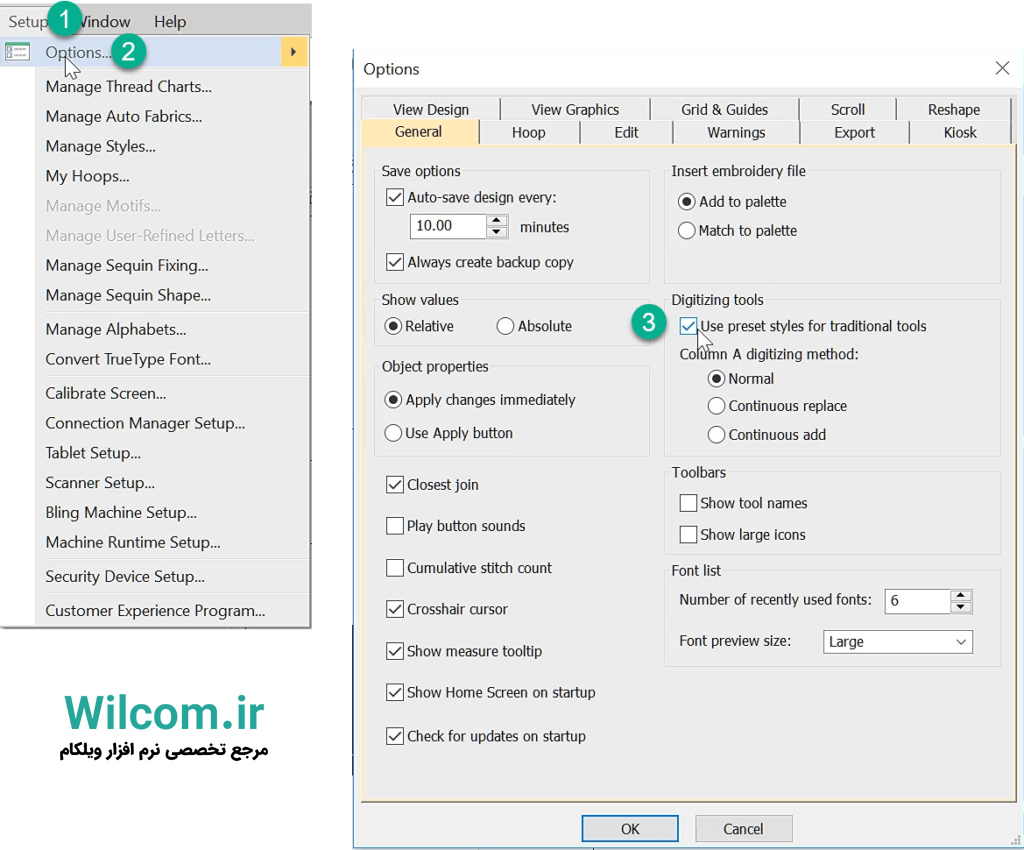Select Relative show values option
The width and height of the screenshot is (1024, 850).
(x=393, y=326)
